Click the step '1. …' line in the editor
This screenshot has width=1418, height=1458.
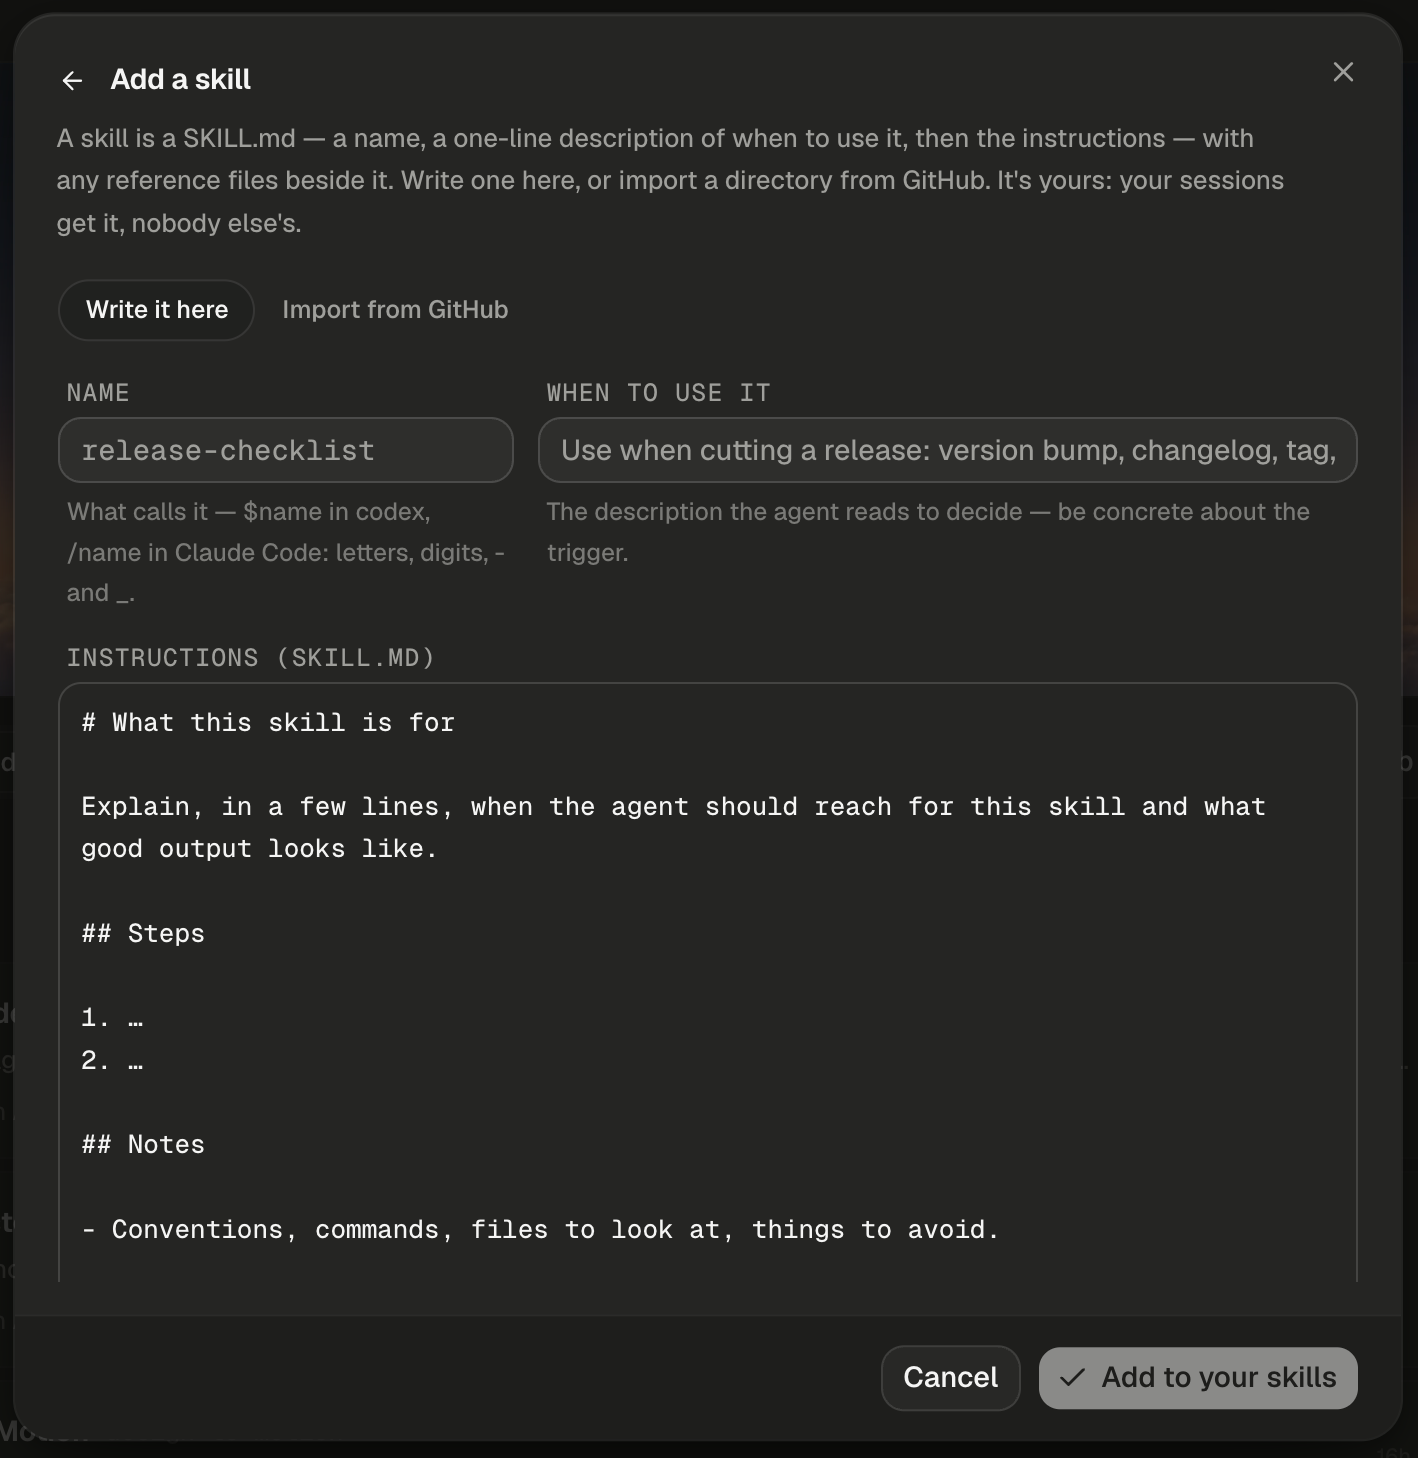click(x=112, y=1018)
